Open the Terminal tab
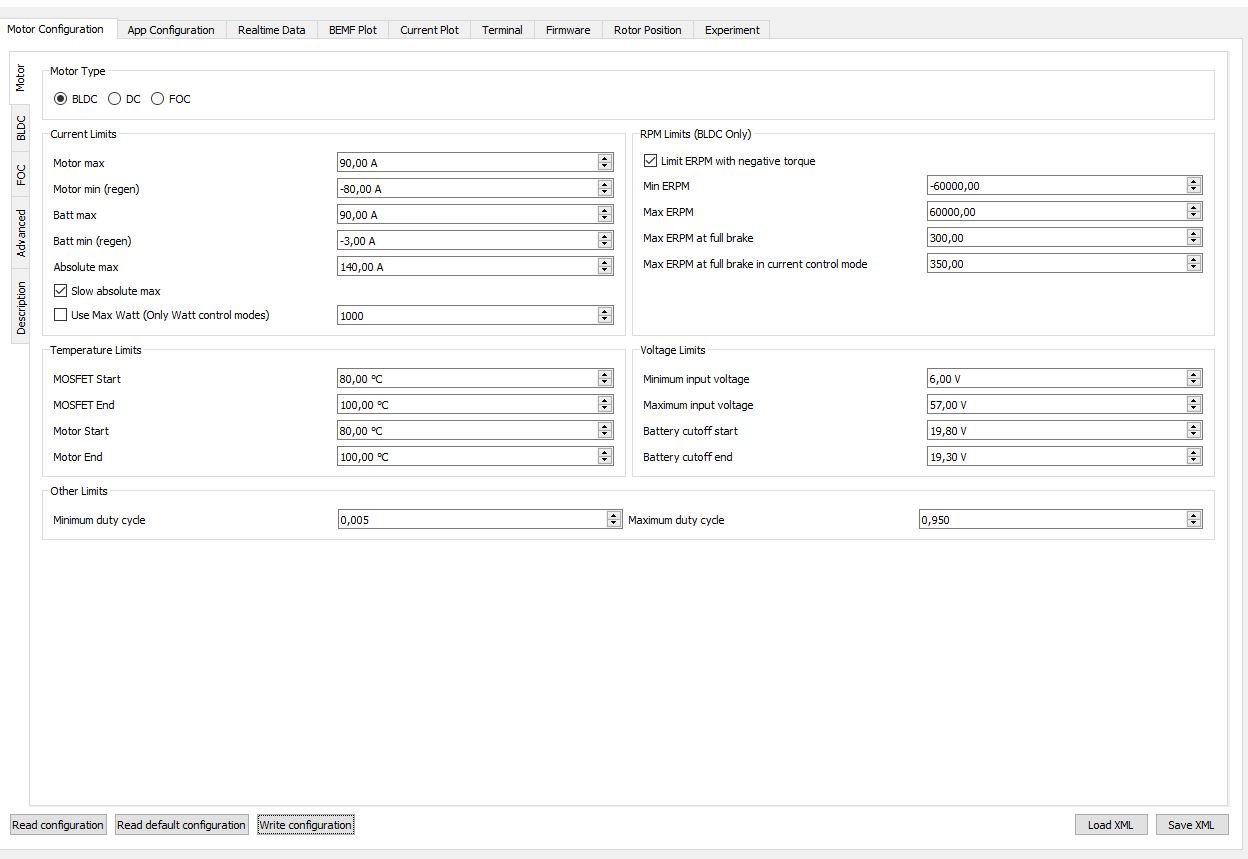Screen dimensions: 1248x859 tap(502, 30)
